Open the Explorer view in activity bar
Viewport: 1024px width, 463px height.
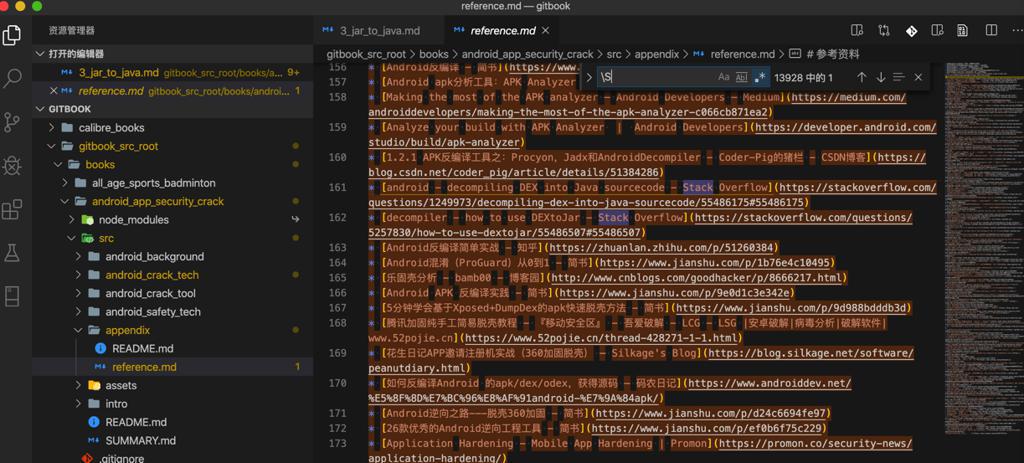[12, 34]
